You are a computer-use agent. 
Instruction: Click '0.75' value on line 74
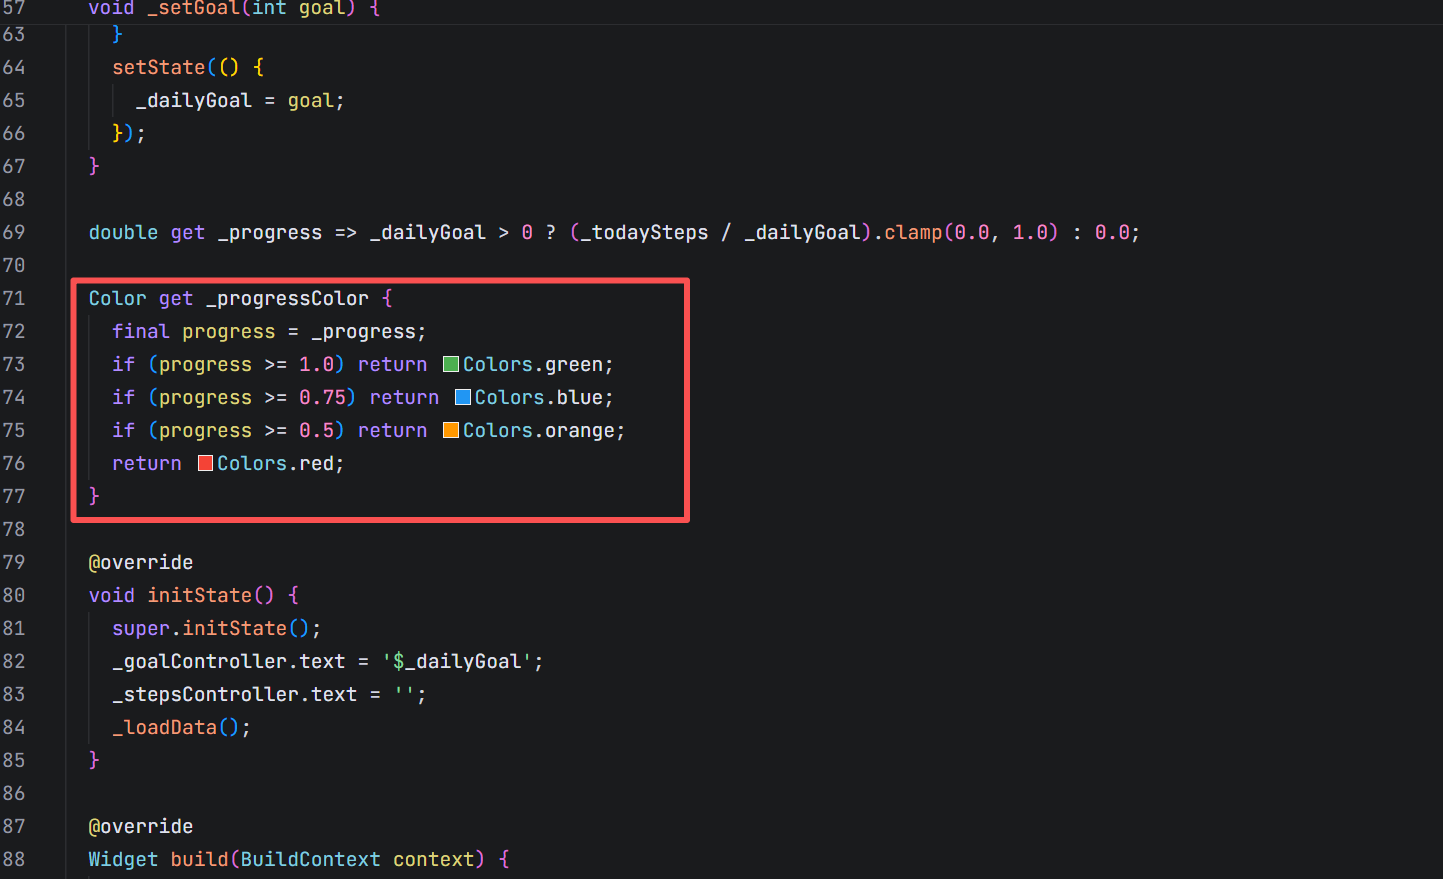[322, 397]
